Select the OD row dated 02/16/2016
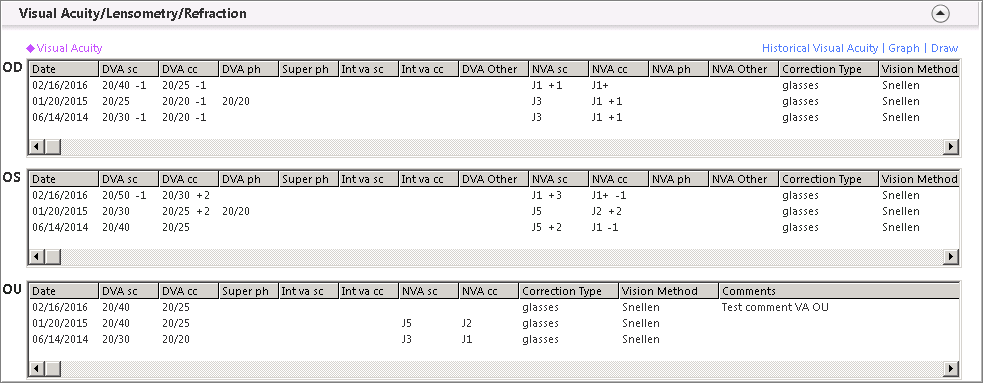This screenshot has height=383, width=983. coord(494,85)
